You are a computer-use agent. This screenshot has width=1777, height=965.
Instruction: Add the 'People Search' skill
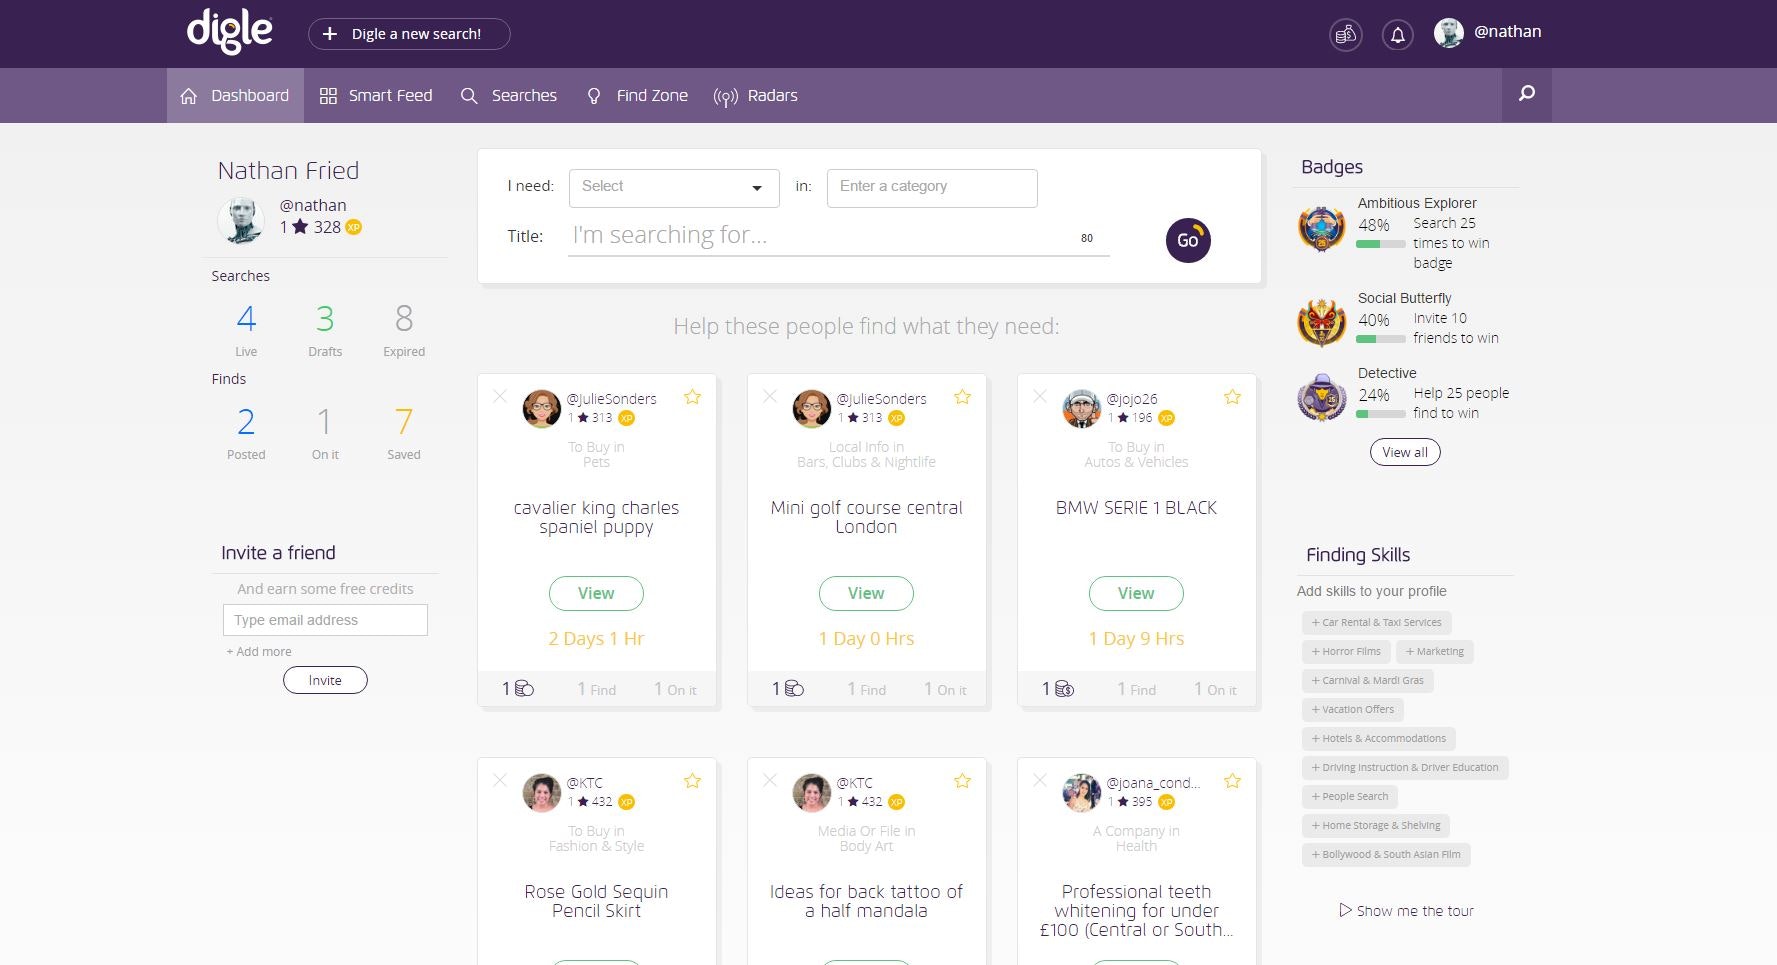tap(1350, 797)
